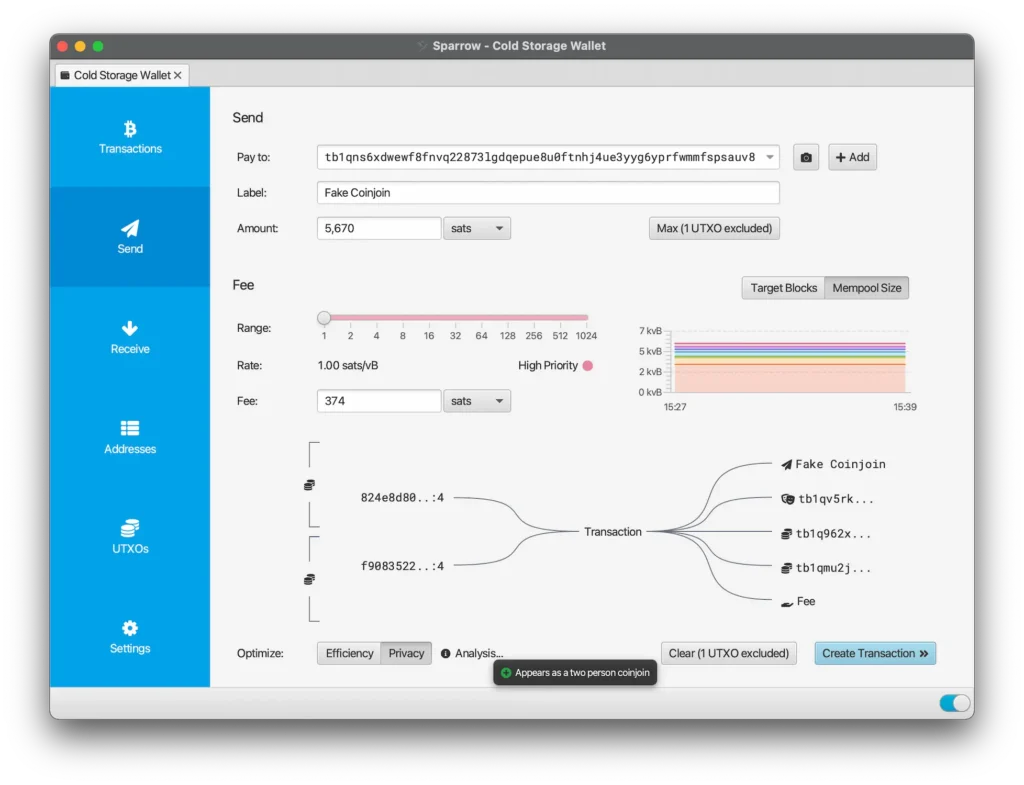Click the Analysis info icon
This screenshot has height=785, width=1024.
click(x=446, y=653)
